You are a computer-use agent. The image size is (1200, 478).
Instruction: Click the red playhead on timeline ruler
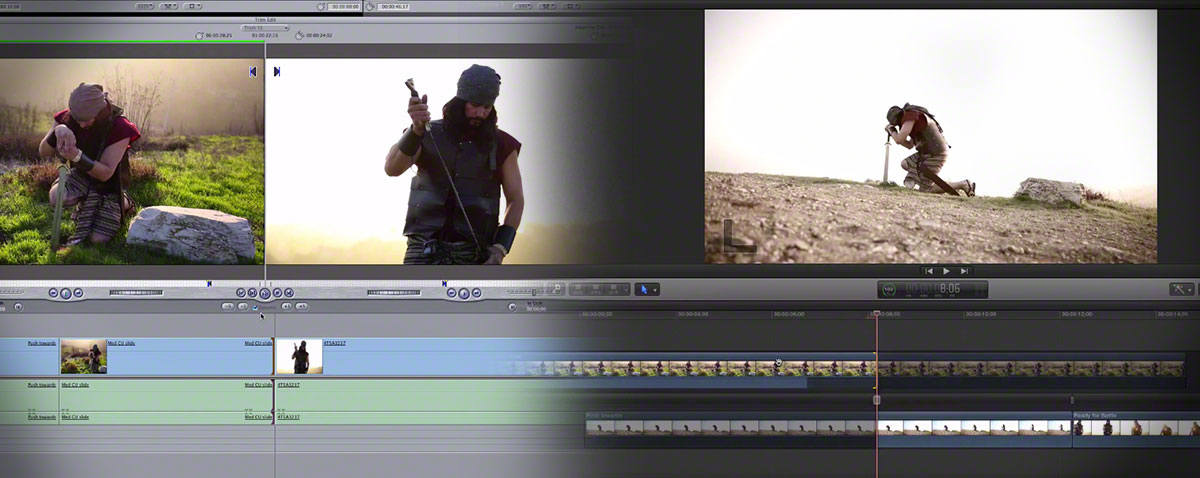(876, 314)
